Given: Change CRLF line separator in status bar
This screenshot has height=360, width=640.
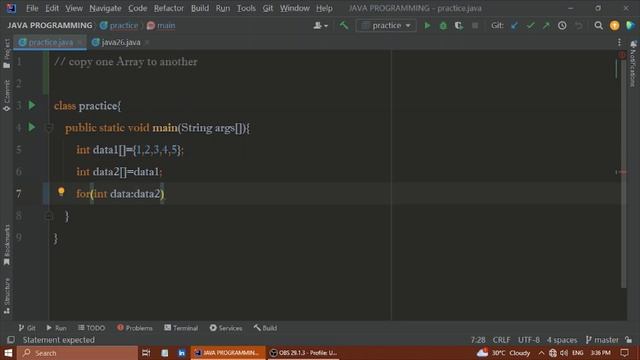Looking at the screenshot, I should [x=501, y=340].
